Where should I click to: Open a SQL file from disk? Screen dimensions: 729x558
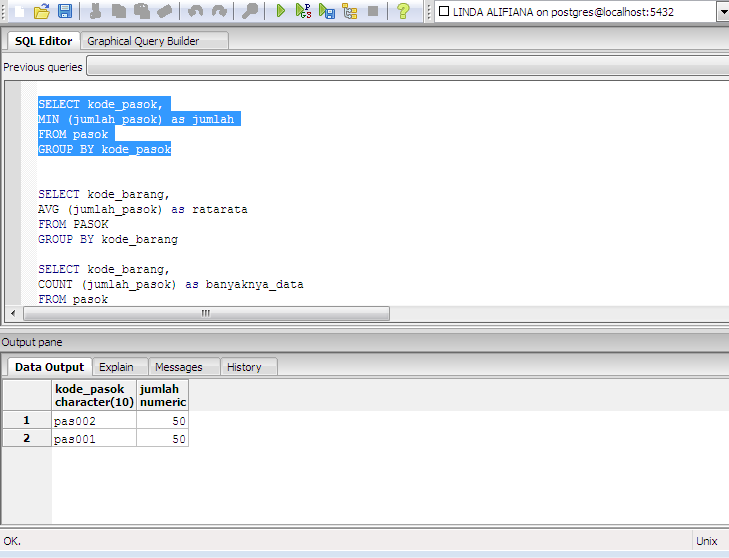coord(42,11)
